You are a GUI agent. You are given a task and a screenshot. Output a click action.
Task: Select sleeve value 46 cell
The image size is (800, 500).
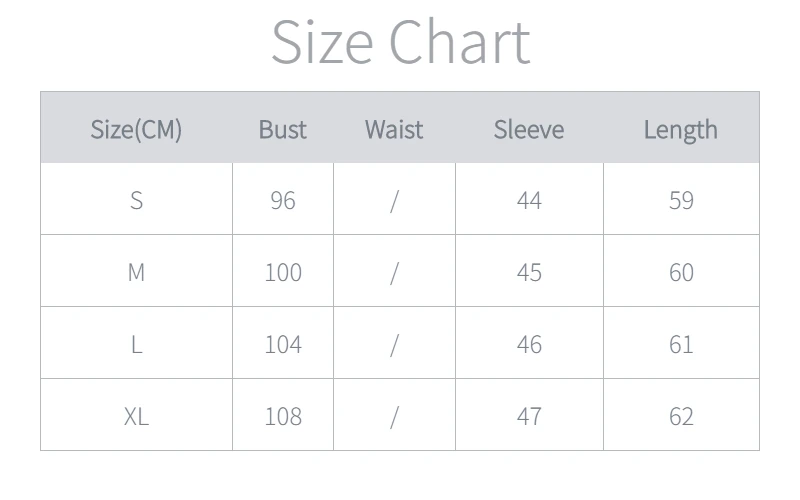click(529, 344)
